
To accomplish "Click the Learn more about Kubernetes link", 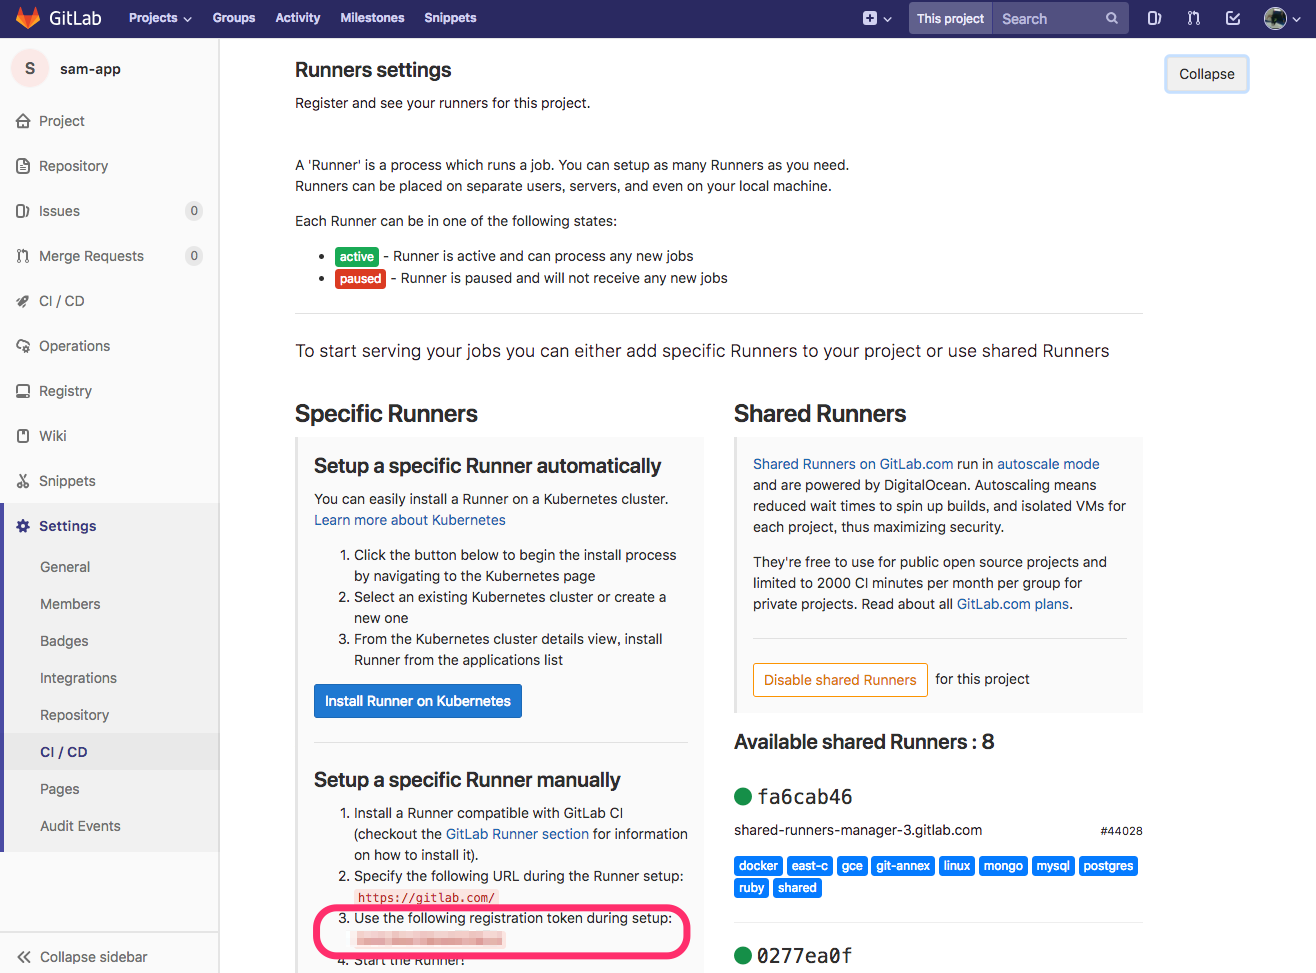I will pyautogui.click(x=409, y=519).
